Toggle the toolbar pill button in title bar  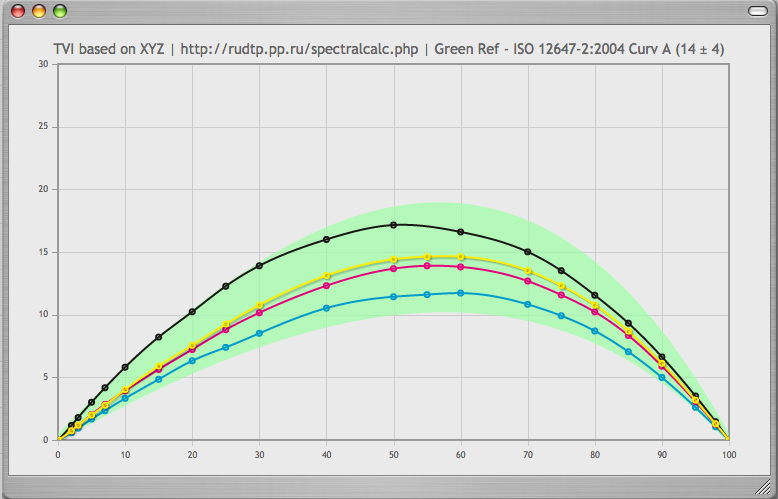coord(758,11)
